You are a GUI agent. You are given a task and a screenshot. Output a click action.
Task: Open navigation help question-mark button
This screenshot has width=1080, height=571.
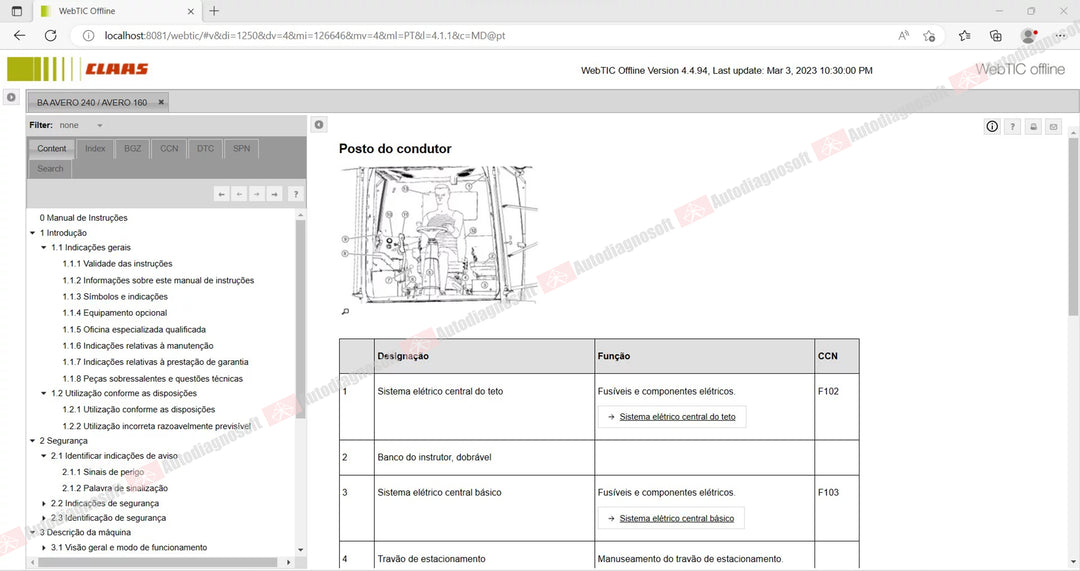point(295,194)
